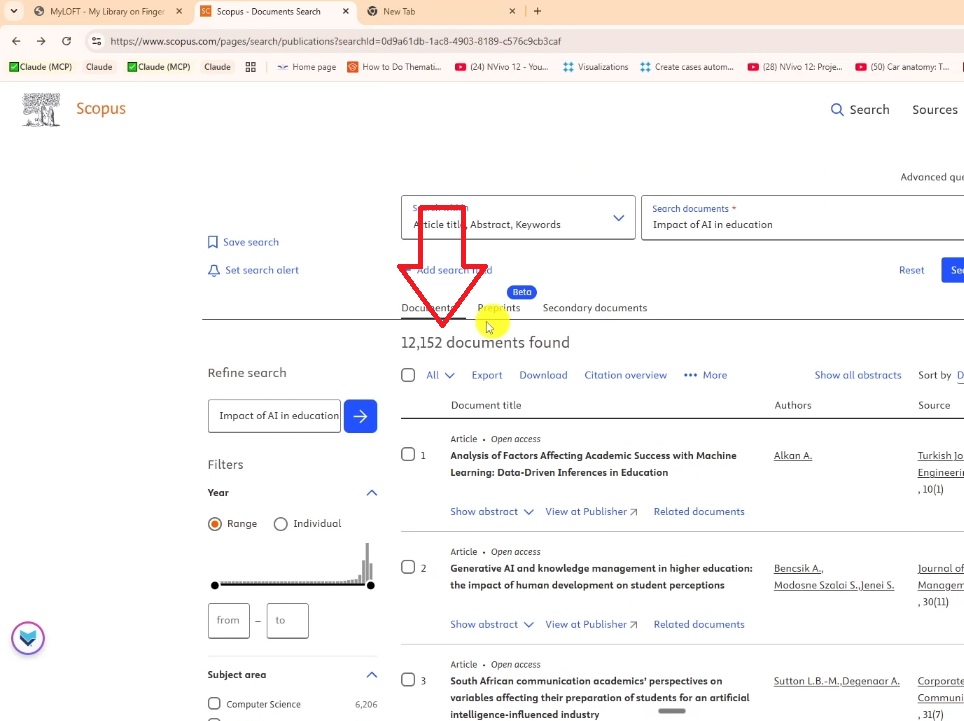Click the left year range slider handle
The height and width of the screenshot is (721, 964).
[215, 585]
